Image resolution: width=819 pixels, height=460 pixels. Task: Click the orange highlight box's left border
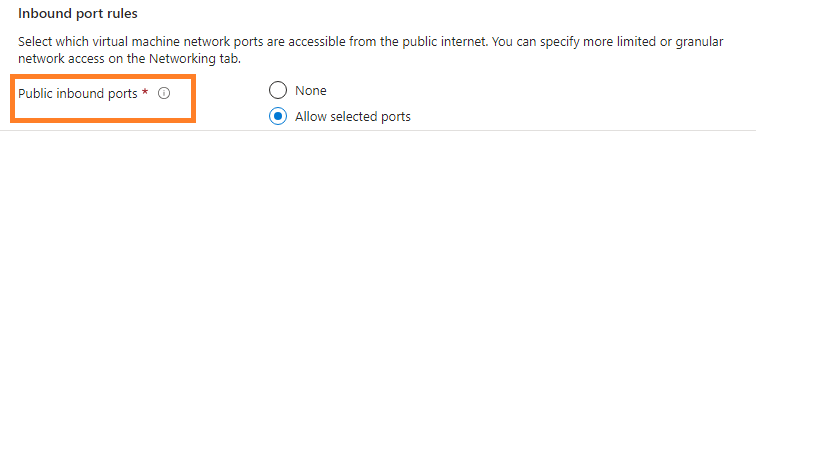[12, 99]
